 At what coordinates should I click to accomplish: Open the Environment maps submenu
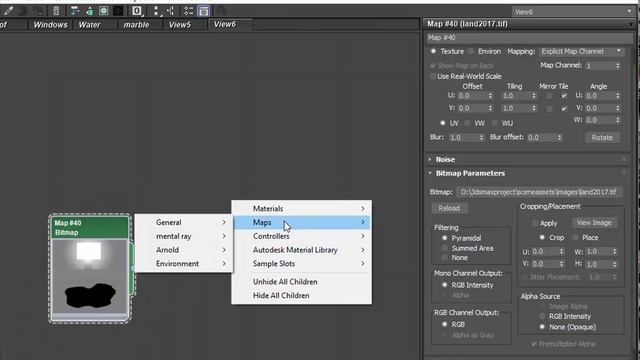184,264
